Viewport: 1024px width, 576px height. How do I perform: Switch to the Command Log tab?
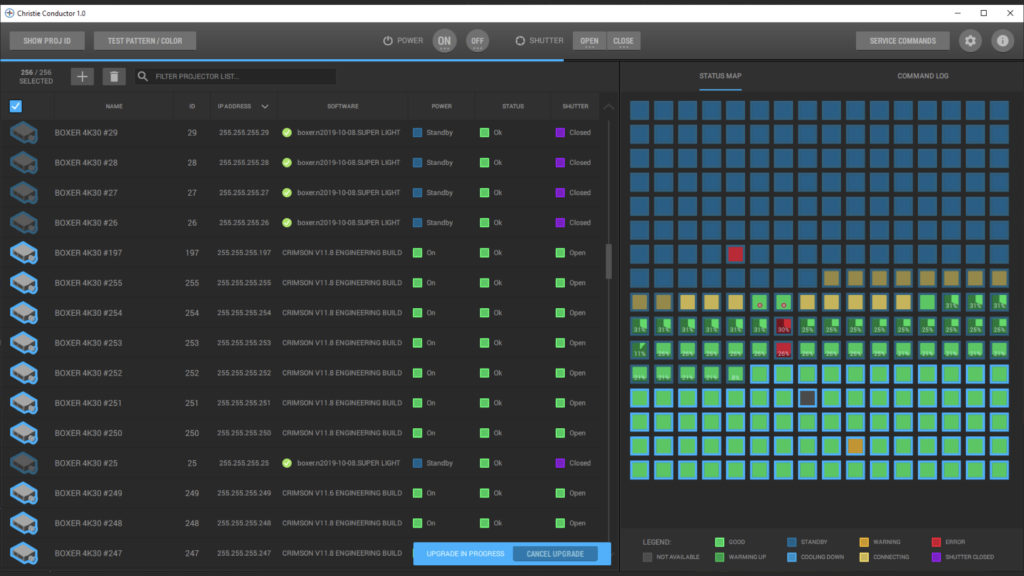(x=922, y=76)
